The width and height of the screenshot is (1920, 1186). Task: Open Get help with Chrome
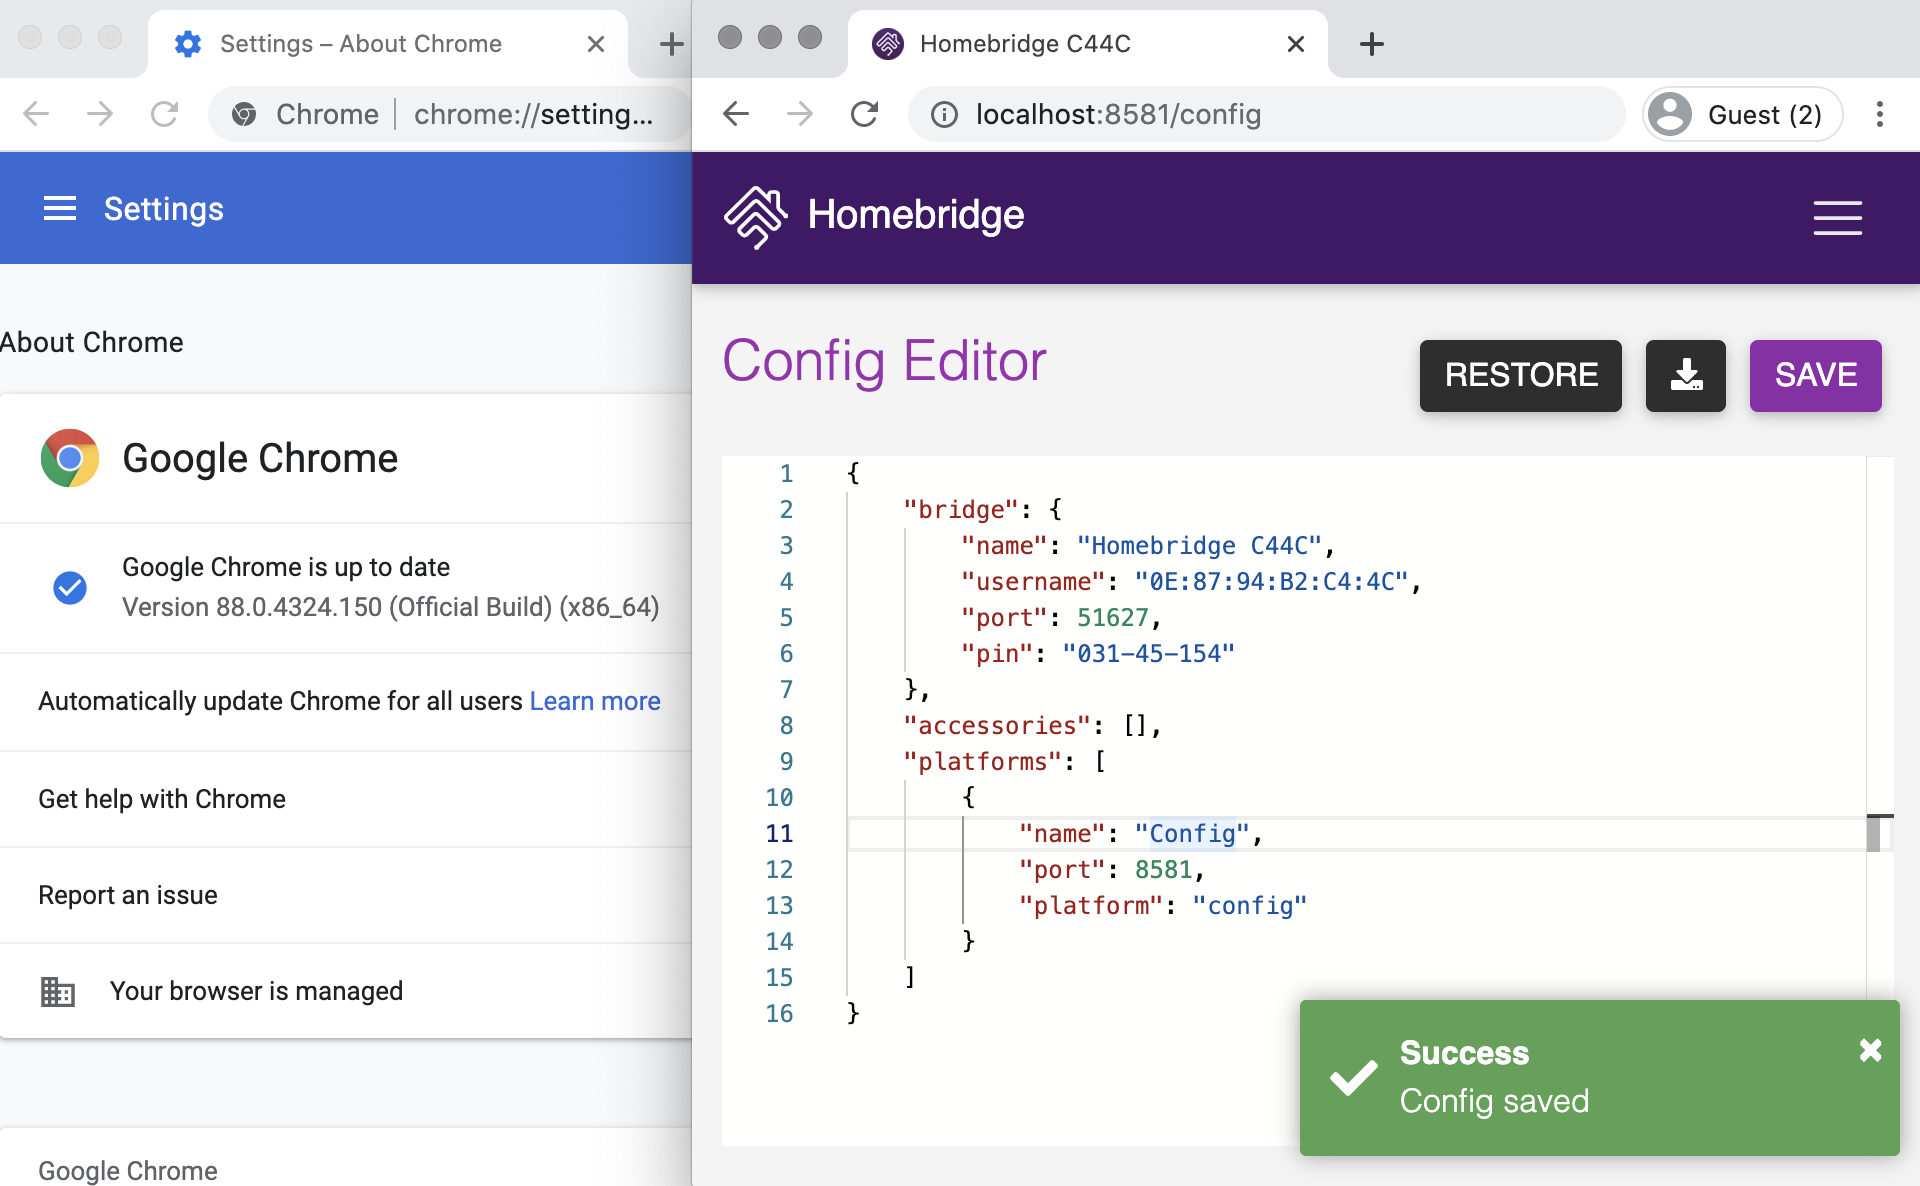click(x=345, y=799)
